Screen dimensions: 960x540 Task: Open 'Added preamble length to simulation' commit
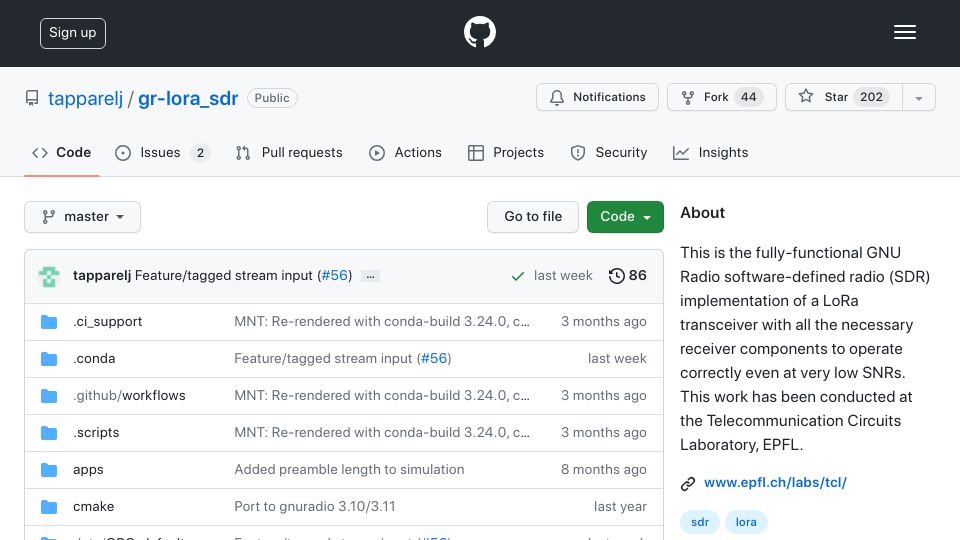(x=350, y=470)
